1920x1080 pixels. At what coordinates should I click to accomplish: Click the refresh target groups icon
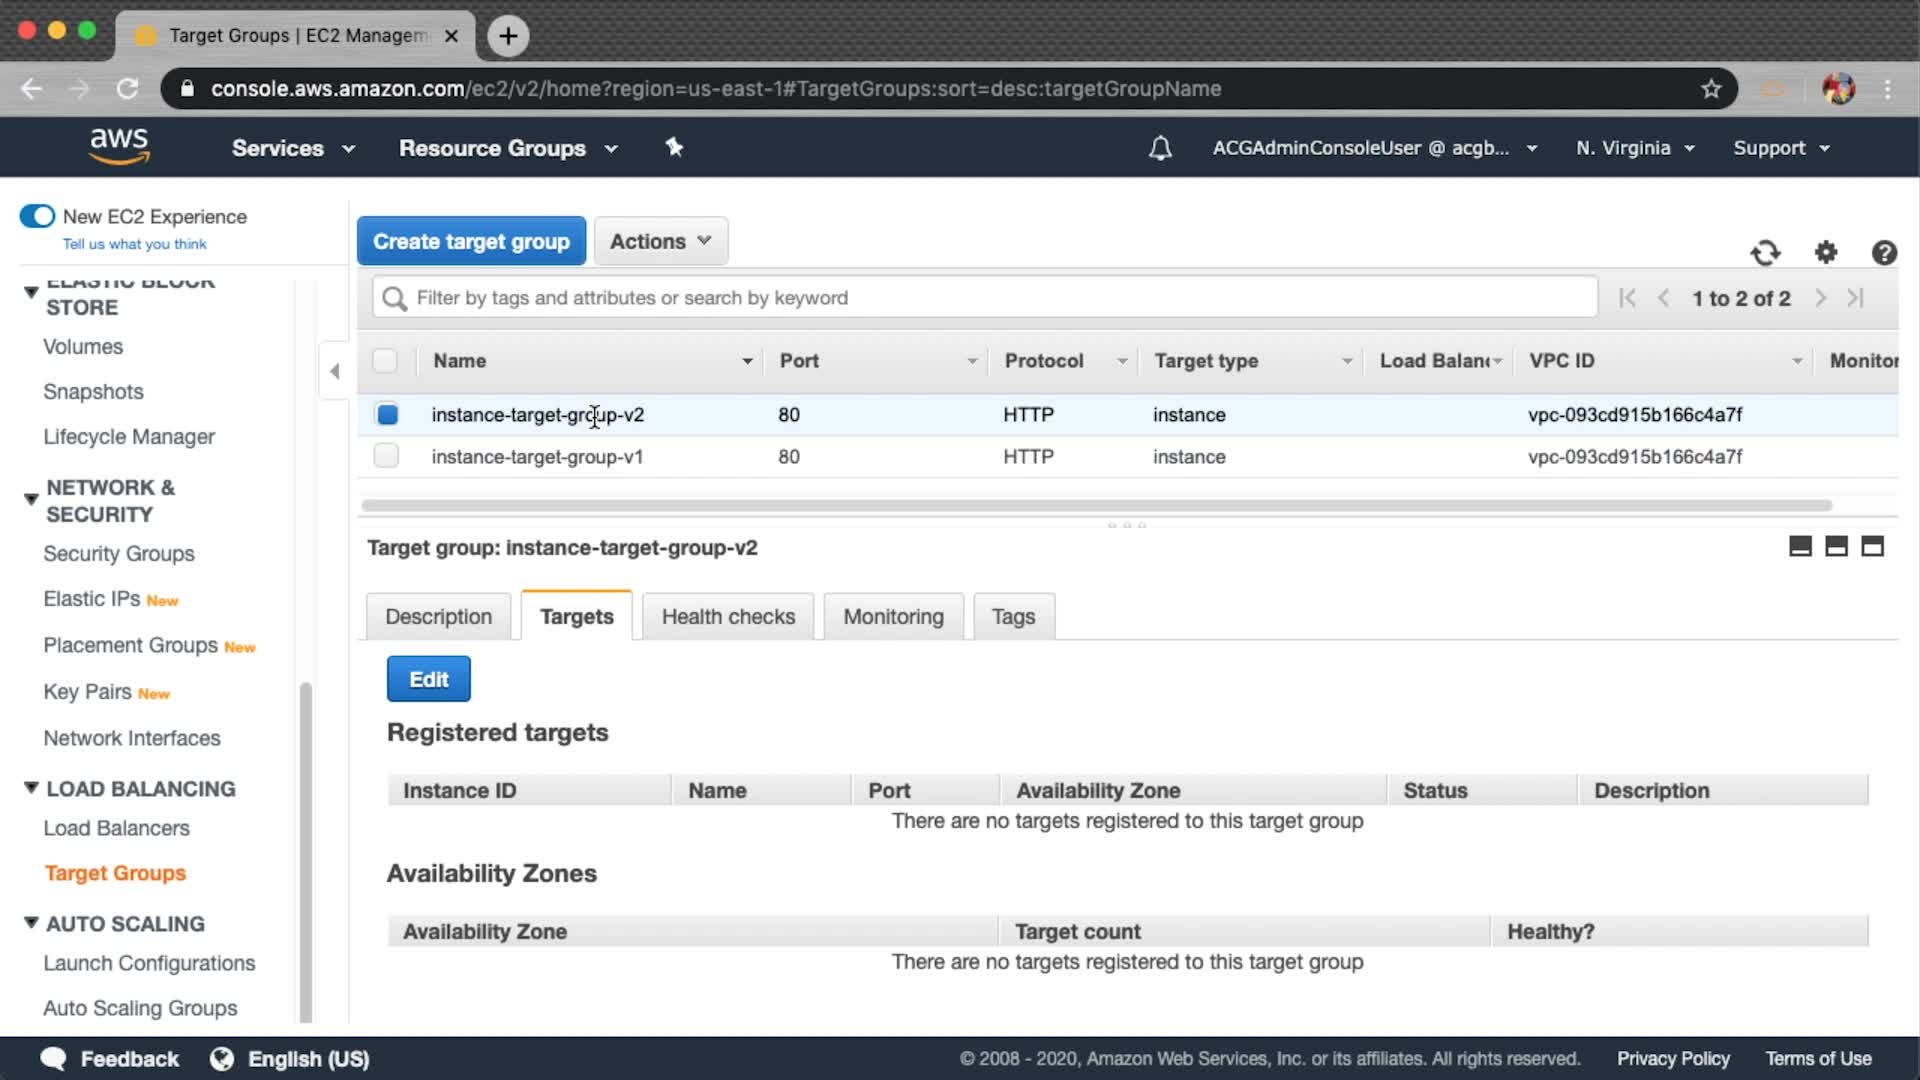1765,253
